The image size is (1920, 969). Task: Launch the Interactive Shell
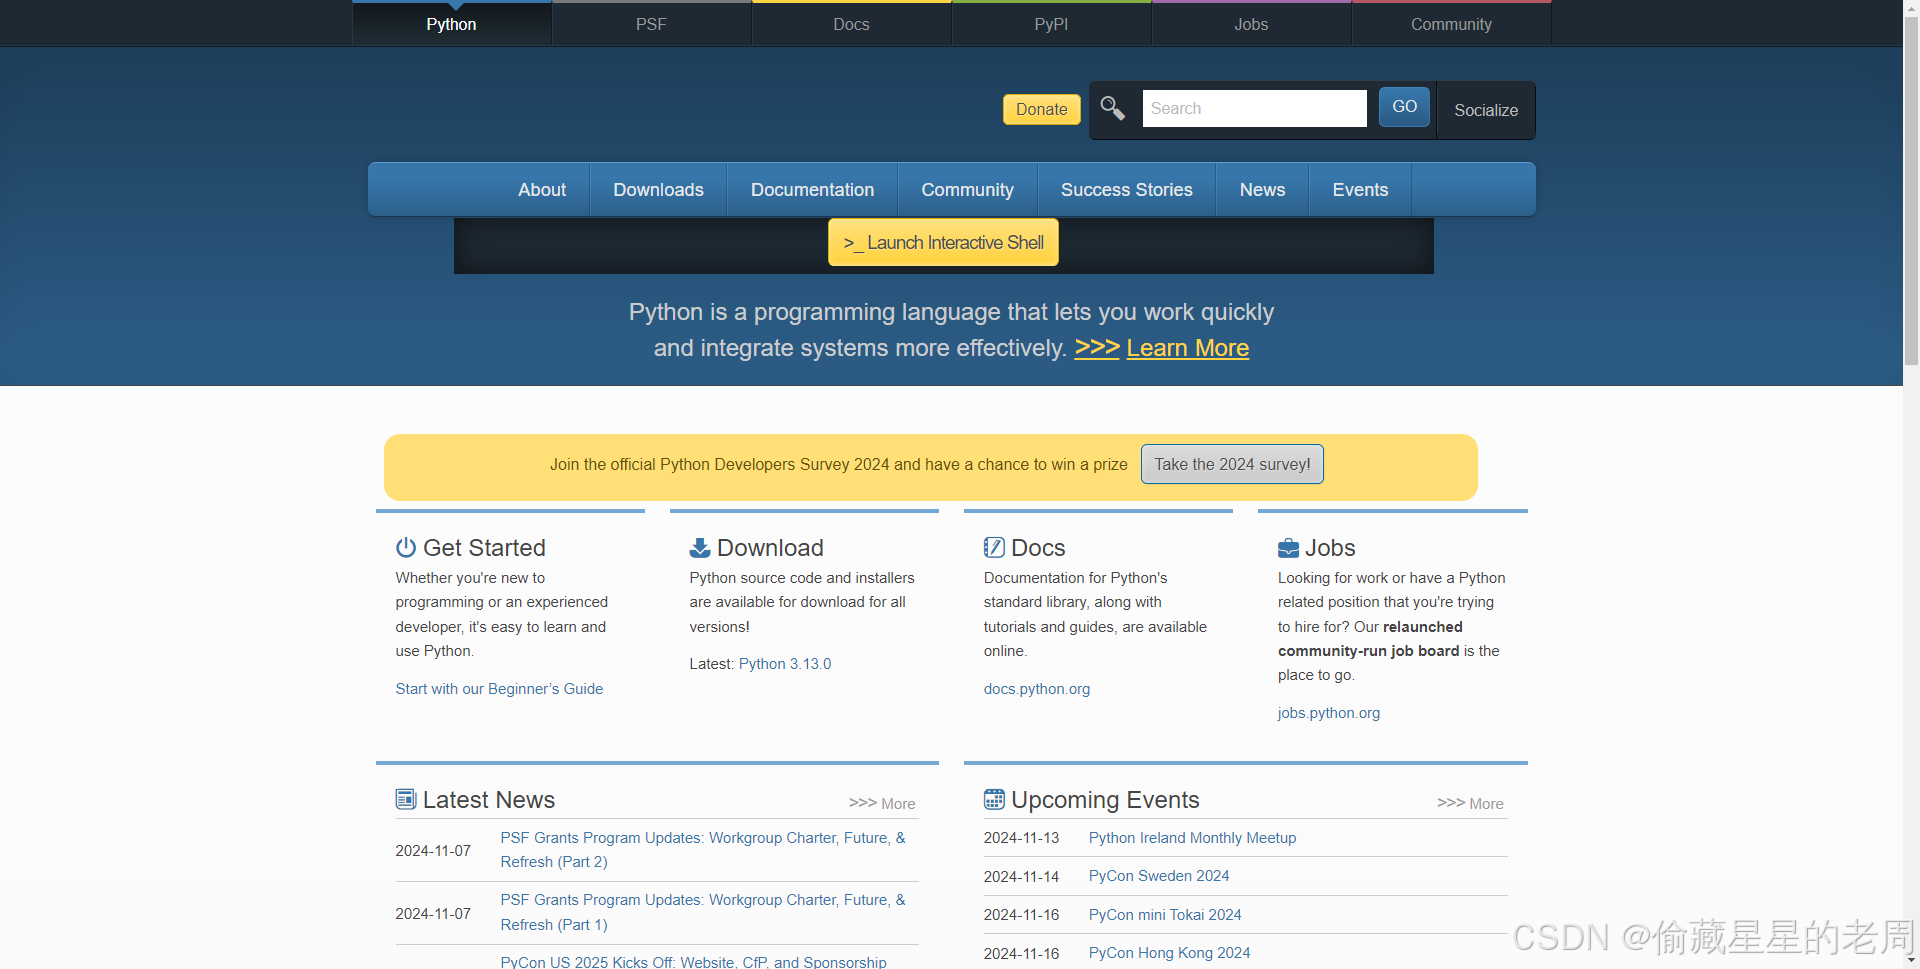(943, 242)
